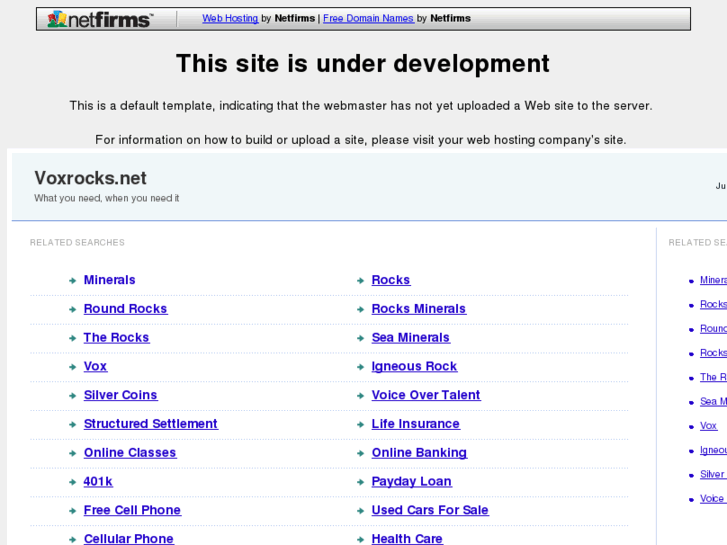Click the Netfirms logo
Screen dimensions: 727x545
(x=100, y=19)
